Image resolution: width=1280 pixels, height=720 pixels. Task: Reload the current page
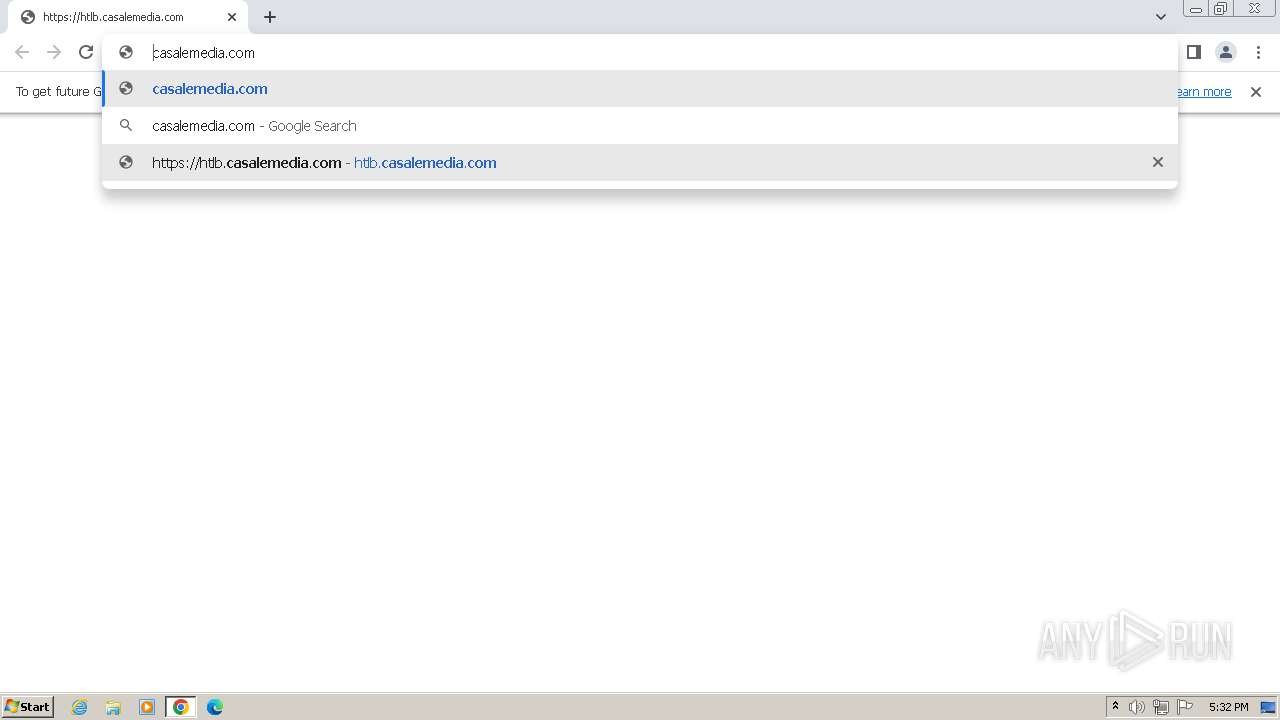pyautogui.click(x=86, y=52)
